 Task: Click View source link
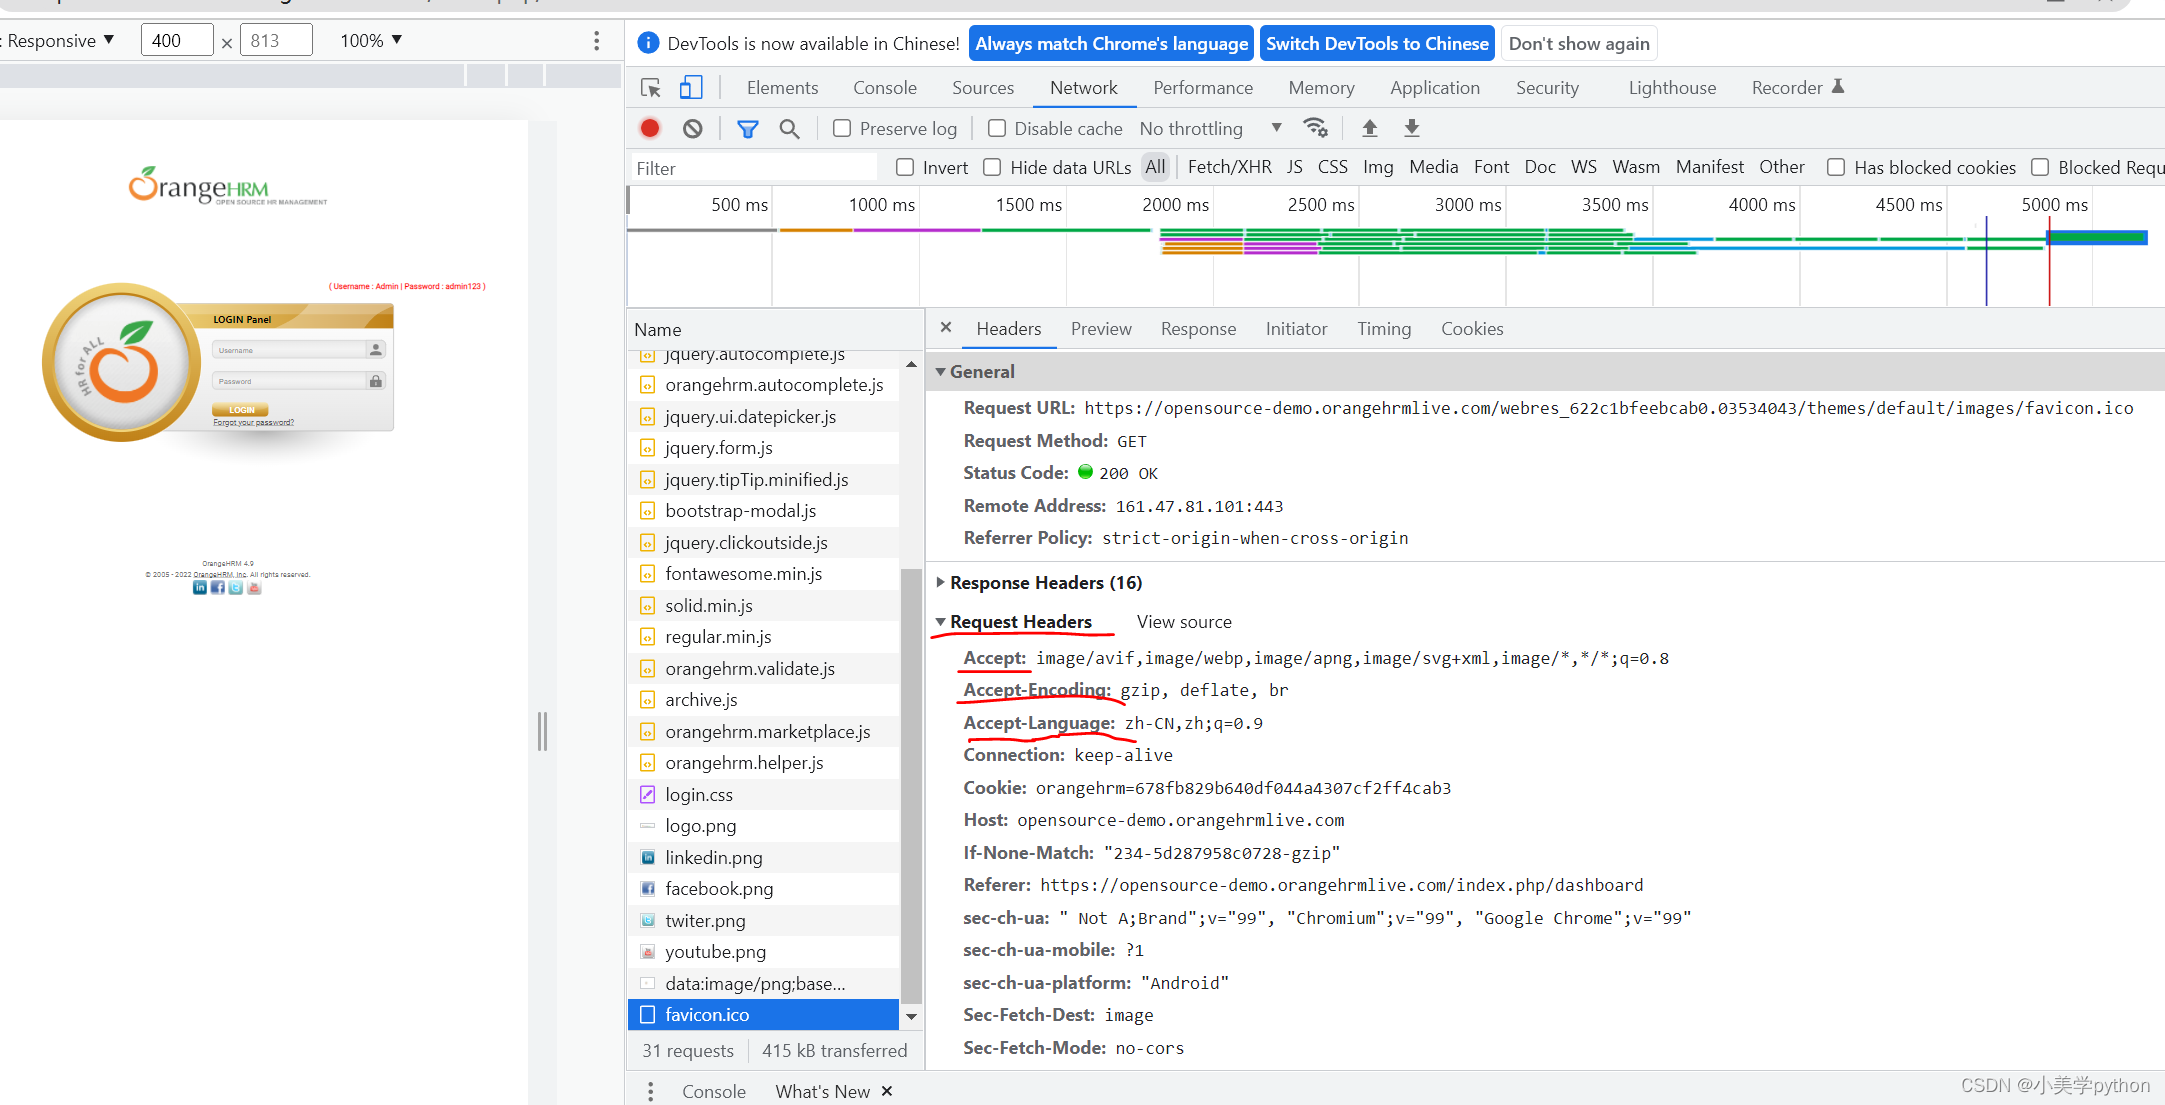pos(1184,622)
